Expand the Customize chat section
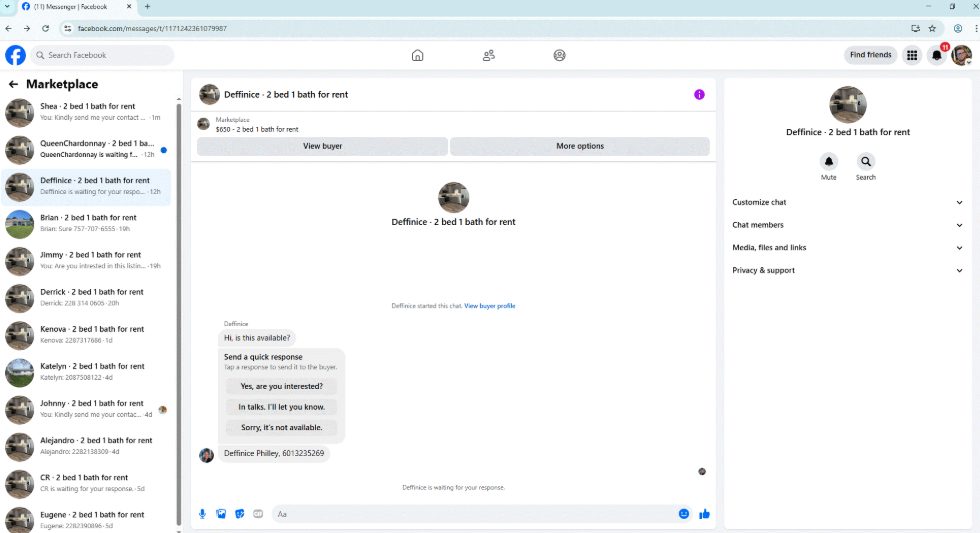 (848, 202)
